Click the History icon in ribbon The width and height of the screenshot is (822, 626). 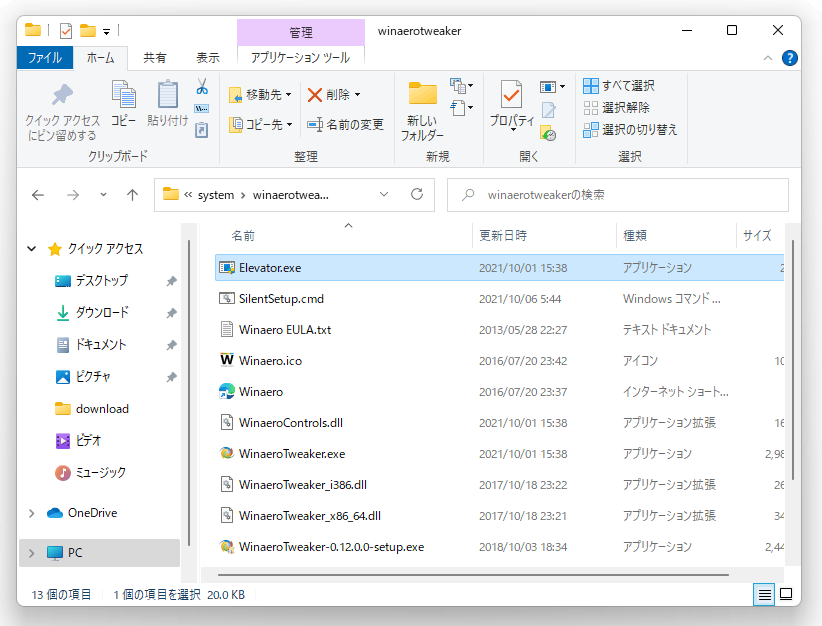548,133
